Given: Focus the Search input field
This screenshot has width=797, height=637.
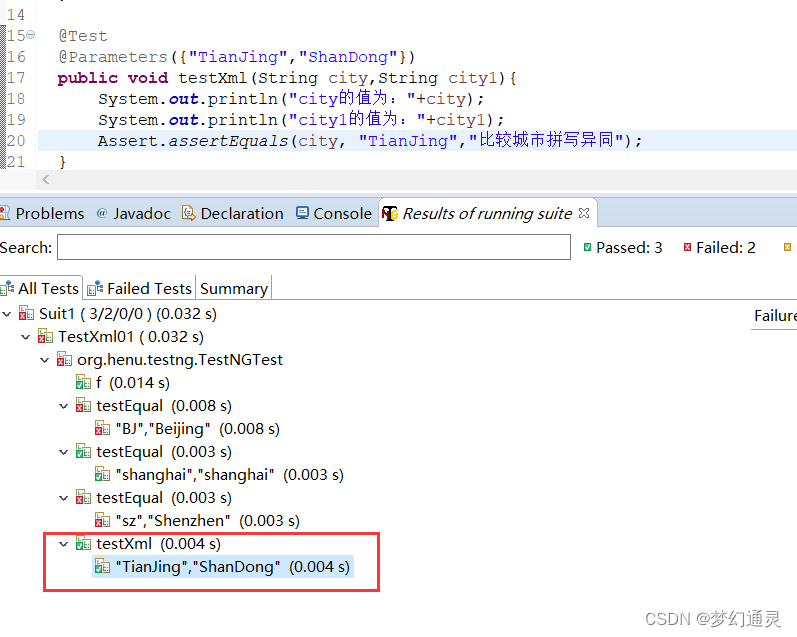Looking at the screenshot, I should pyautogui.click(x=314, y=247).
